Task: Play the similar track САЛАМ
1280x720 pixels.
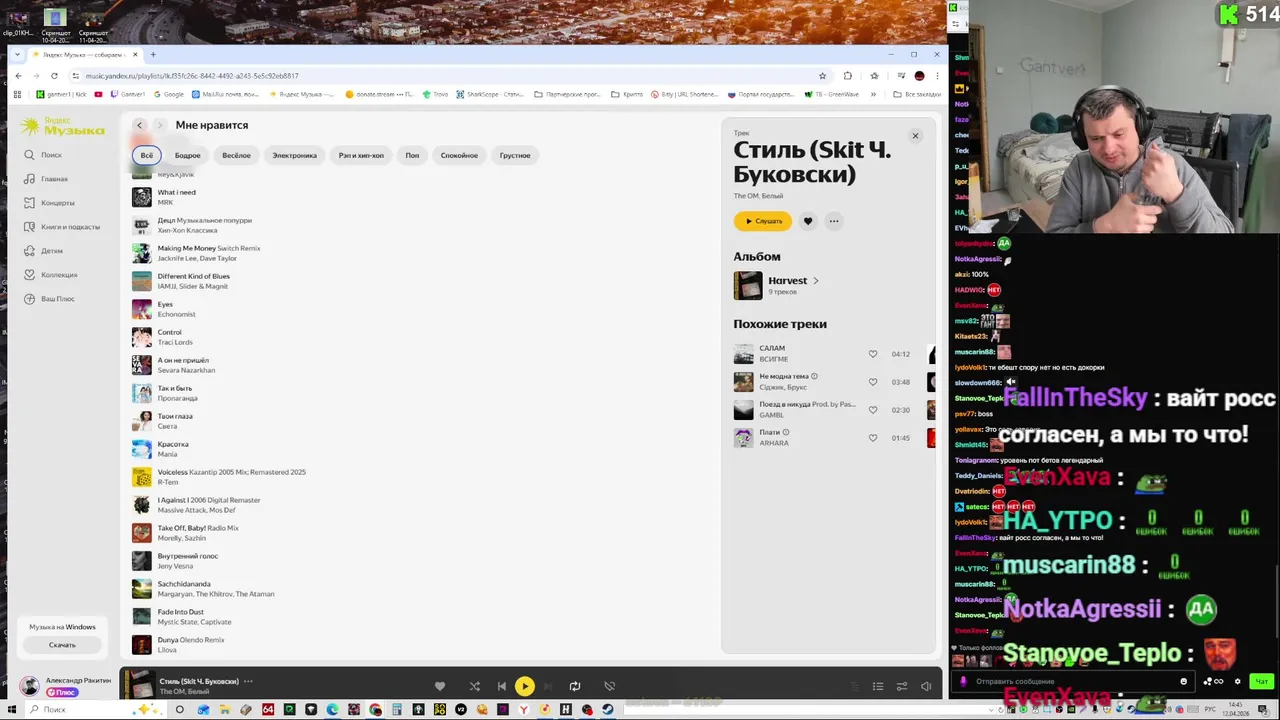Action: [743, 354]
